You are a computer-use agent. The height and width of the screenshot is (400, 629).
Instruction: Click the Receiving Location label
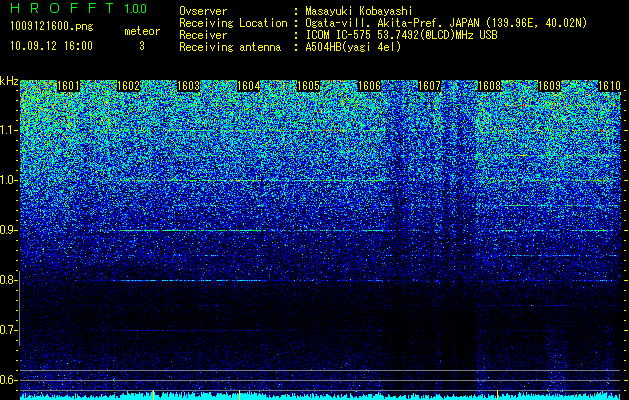click(x=233, y=23)
